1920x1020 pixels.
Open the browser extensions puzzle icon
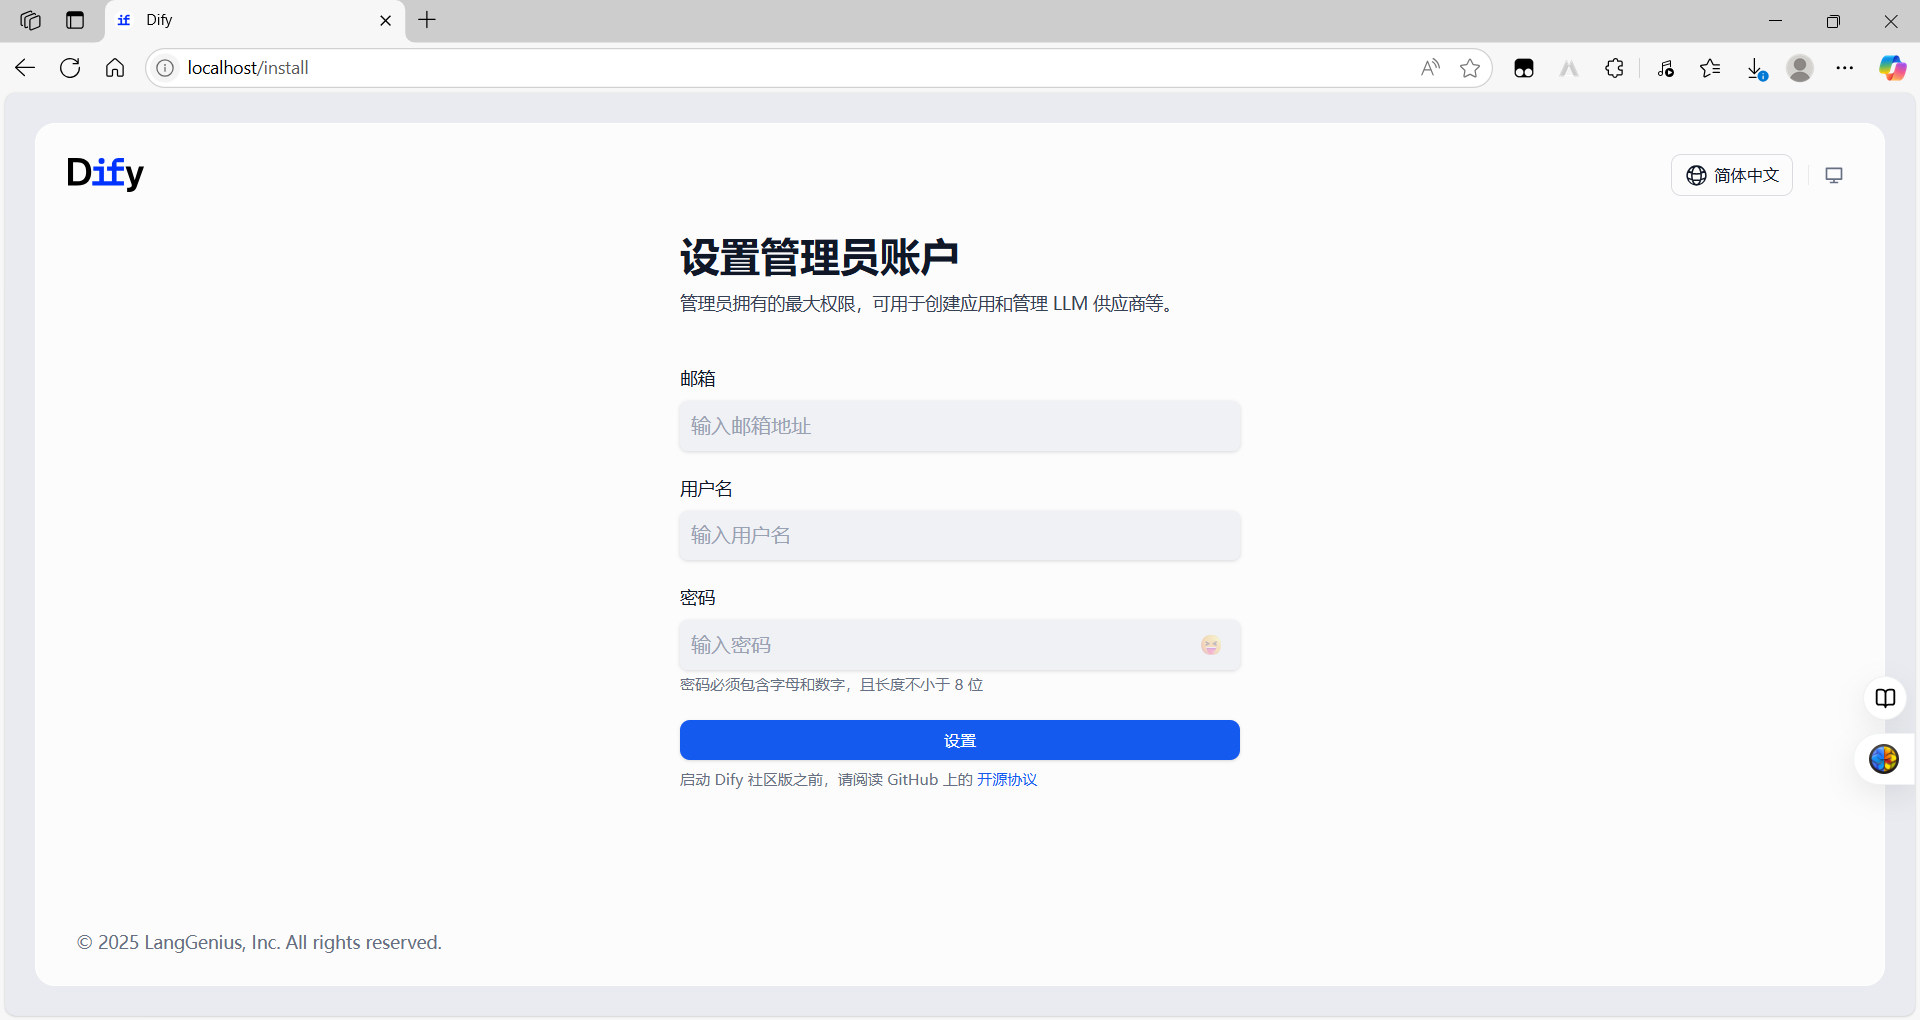coord(1614,68)
